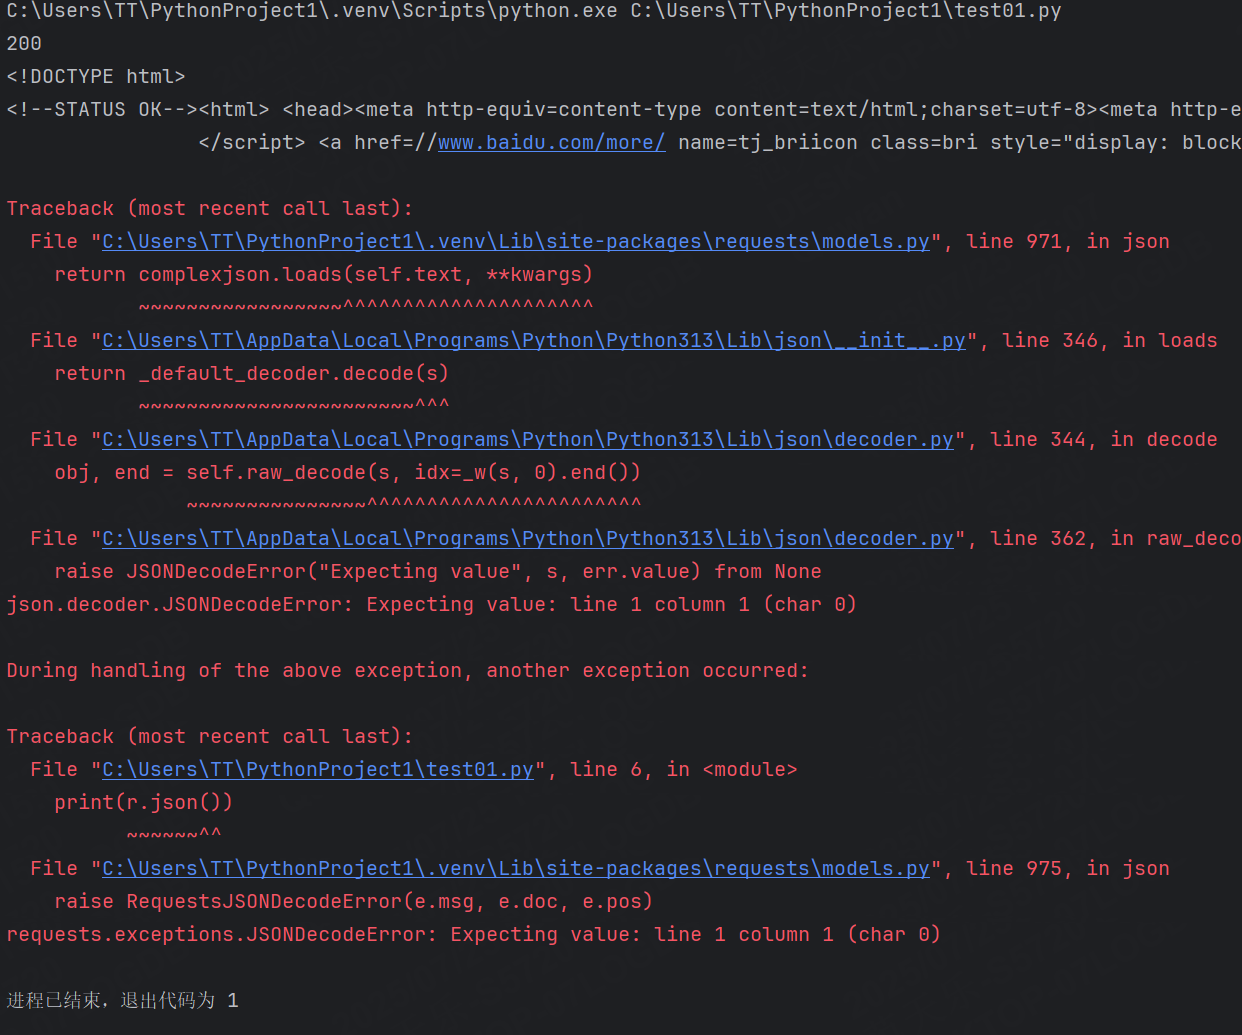Click the <!--STATUS OK--> output line
Image resolution: width=1242 pixels, height=1035 pixels.
[623, 109]
